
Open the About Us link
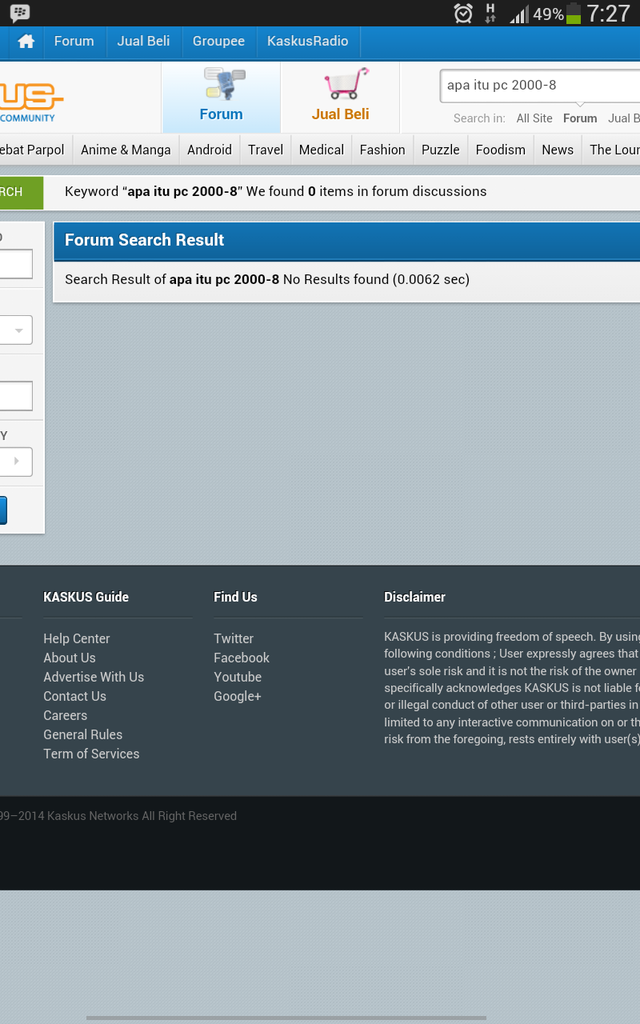point(69,658)
